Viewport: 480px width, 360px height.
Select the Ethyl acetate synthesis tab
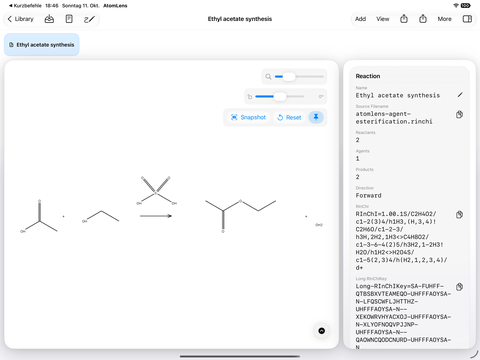[x=42, y=45]
